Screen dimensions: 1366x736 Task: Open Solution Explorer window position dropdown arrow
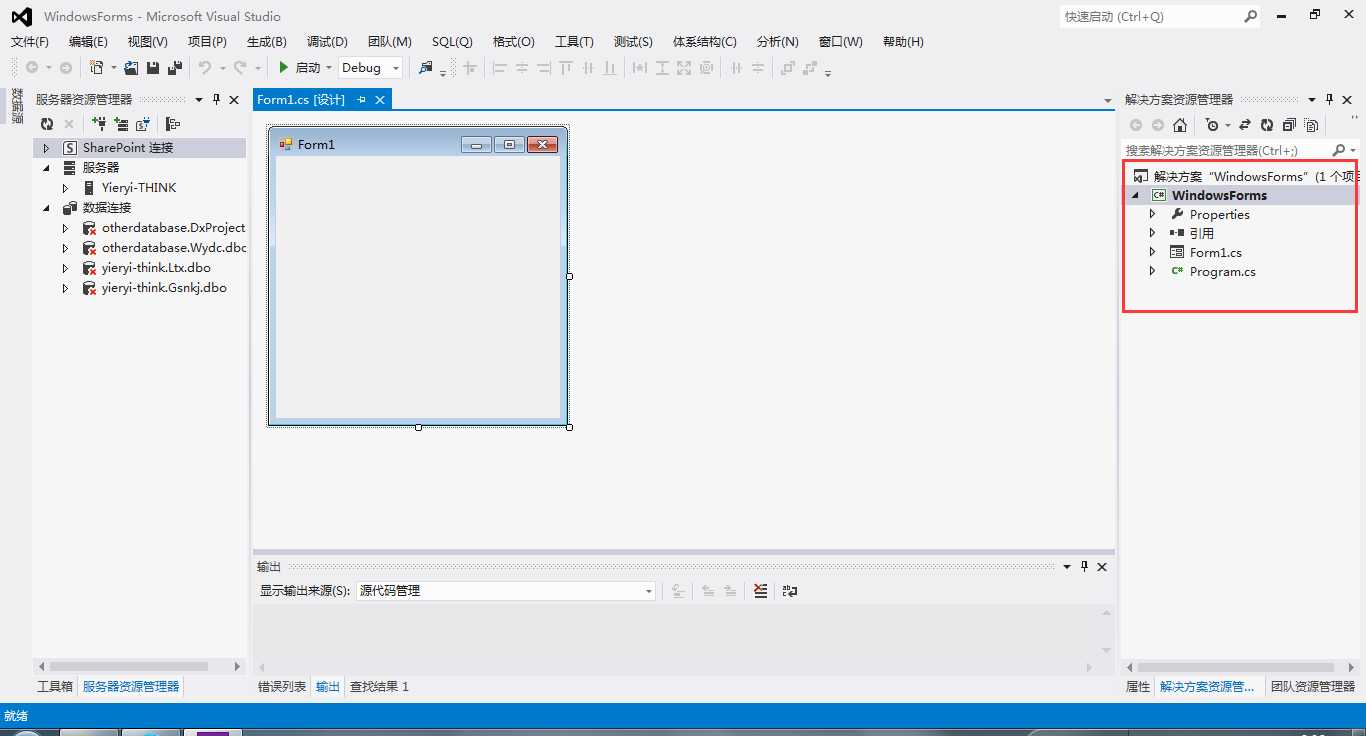click(x=1312, y=100)
